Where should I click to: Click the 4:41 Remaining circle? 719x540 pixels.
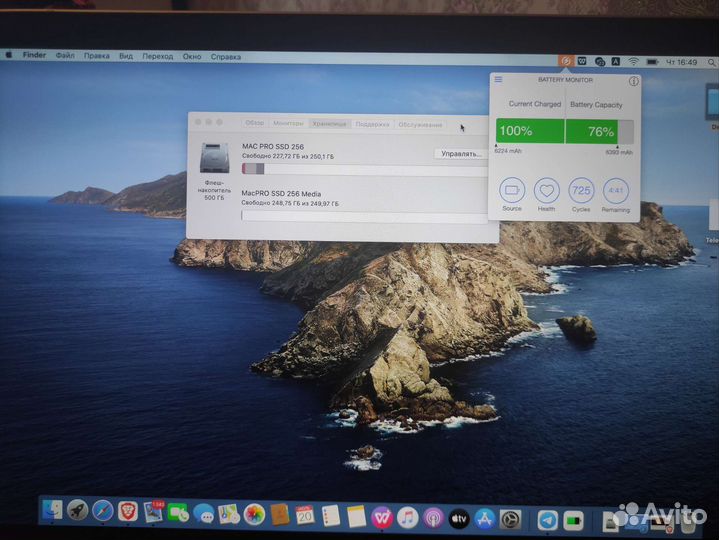[x=616, y=191]
